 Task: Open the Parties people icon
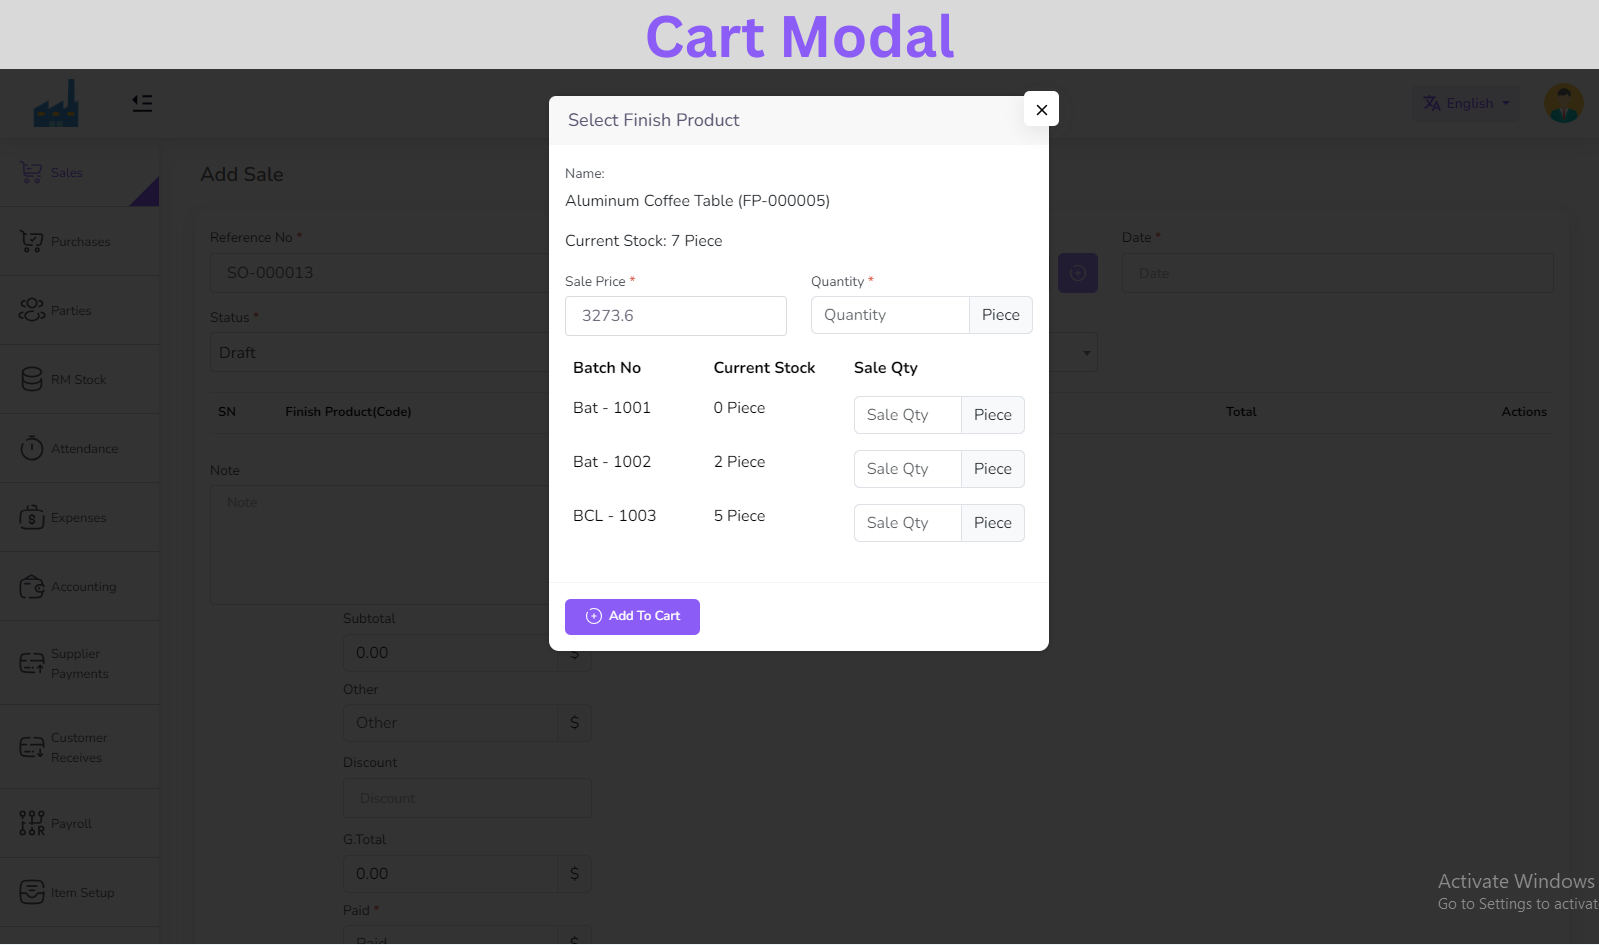[x=32, y=310]
